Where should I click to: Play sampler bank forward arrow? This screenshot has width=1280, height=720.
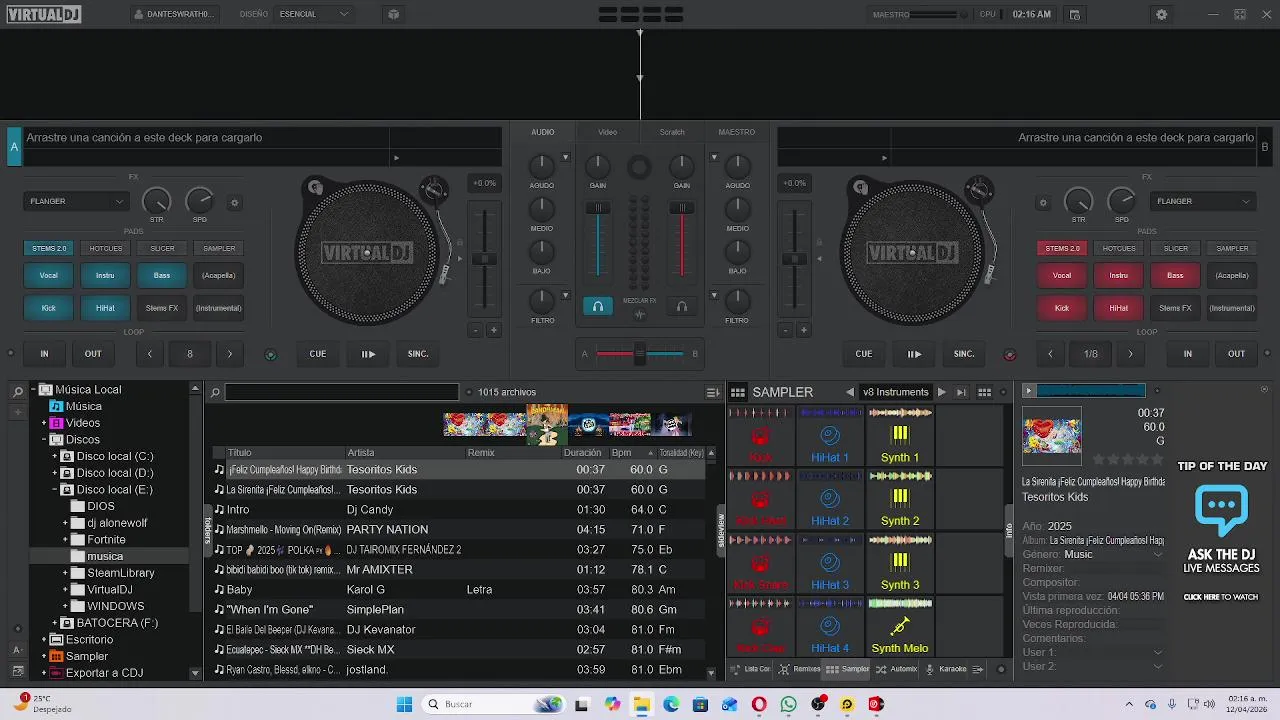pyautogui.click(x=941, y=392)
